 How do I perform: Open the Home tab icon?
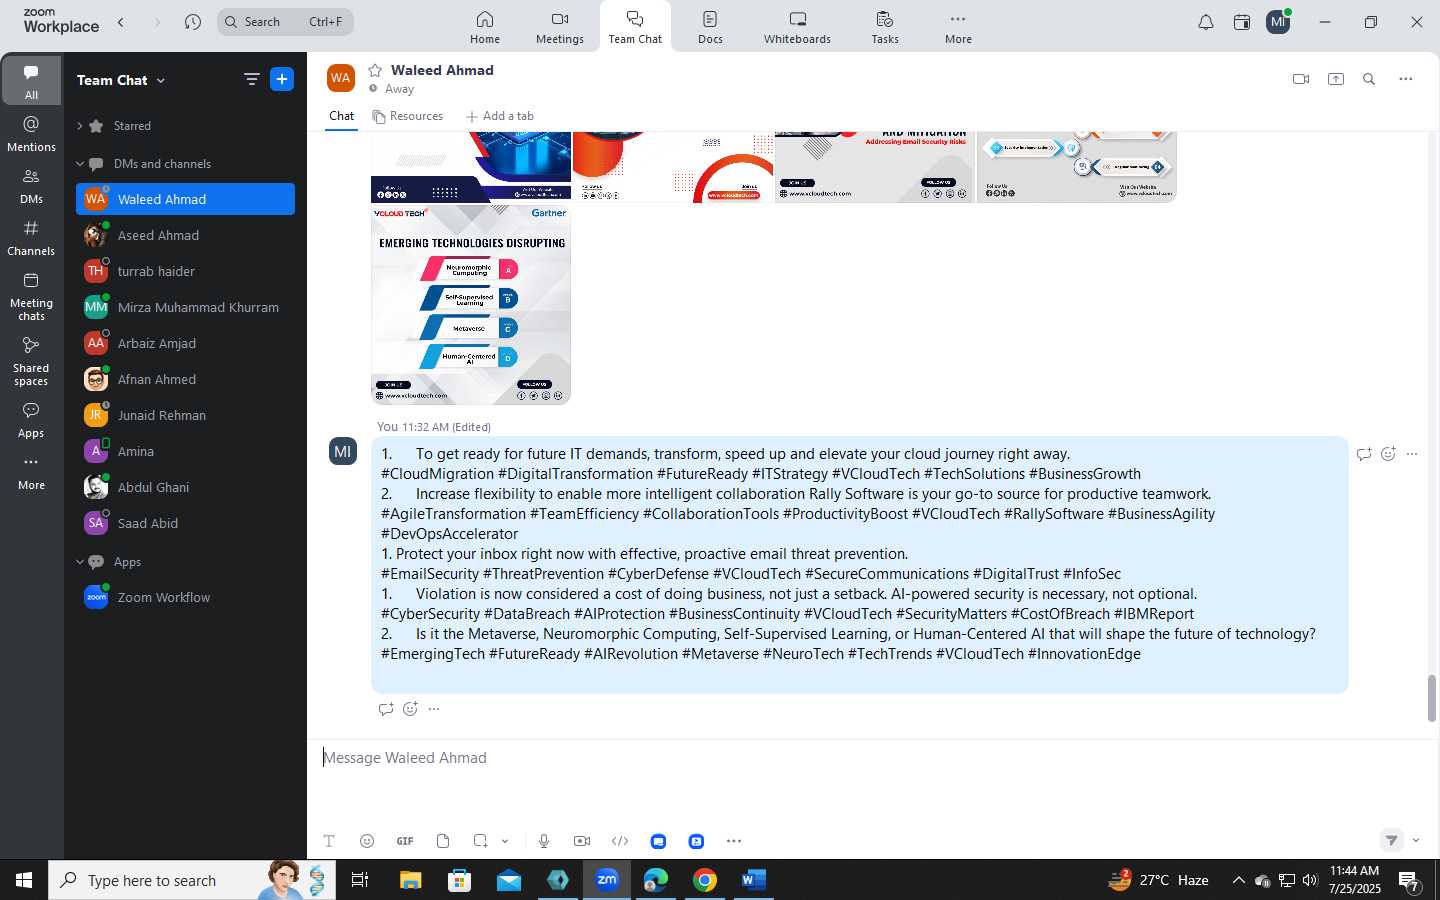484,27
